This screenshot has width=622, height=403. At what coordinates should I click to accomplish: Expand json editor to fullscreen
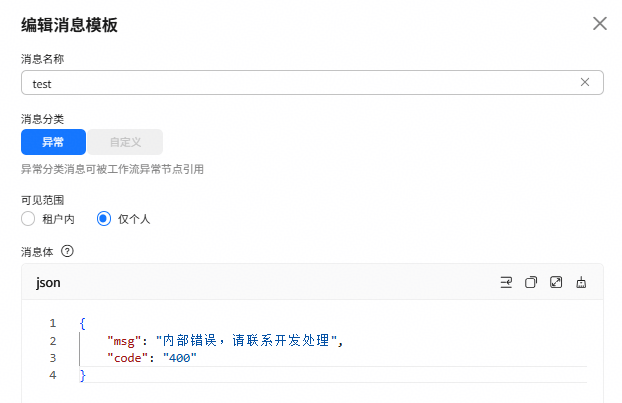(556, 282)
